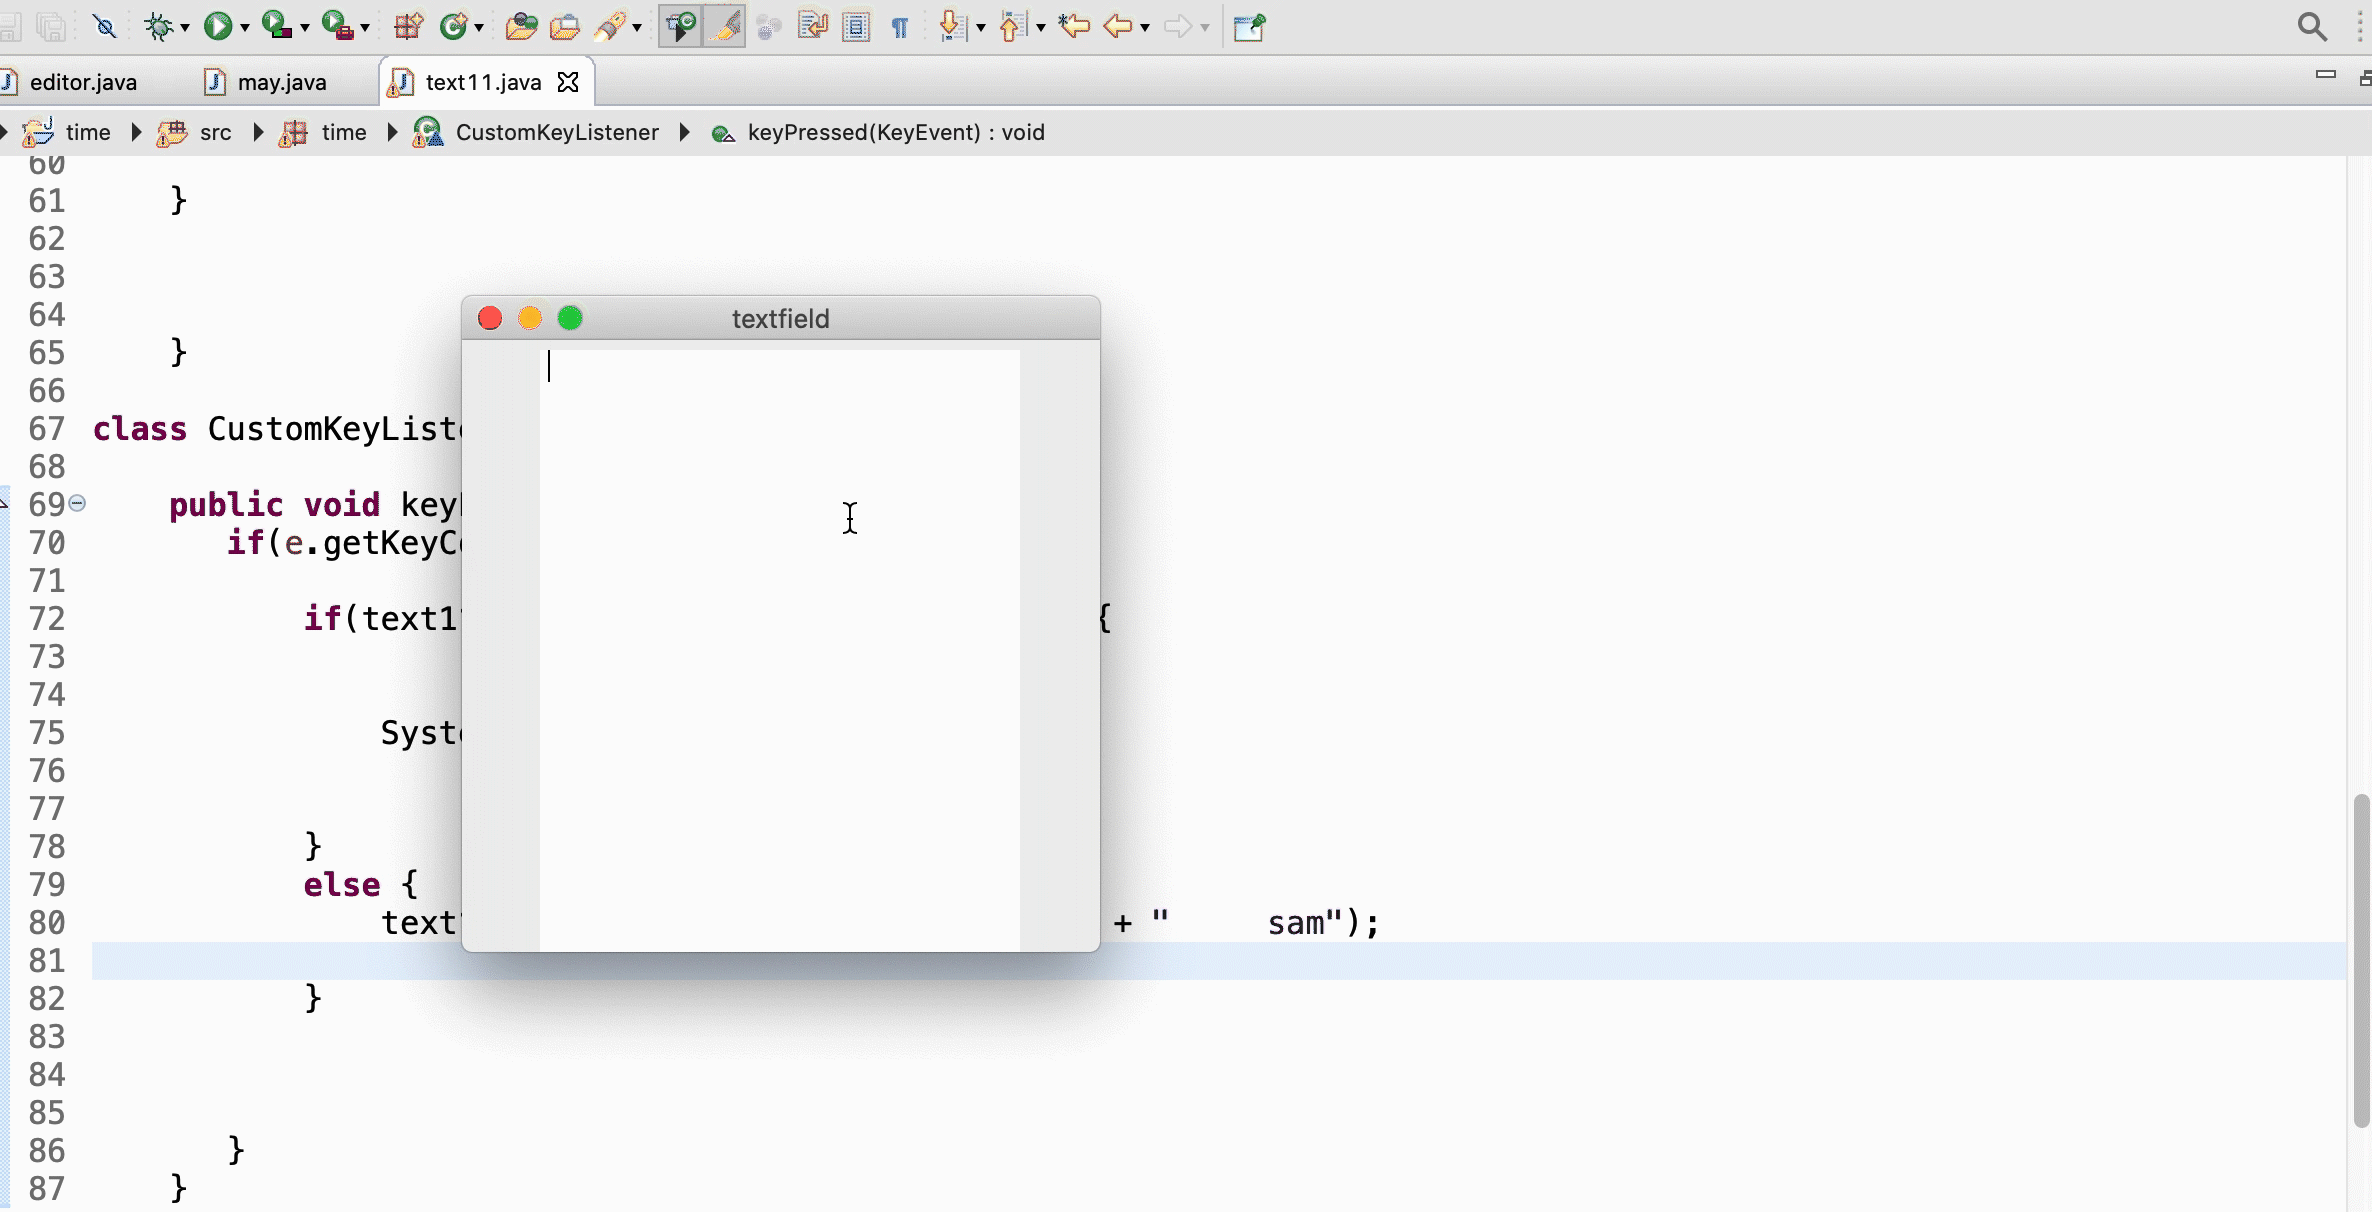Viewport: 2372px width, 1212px height.
Task: Switch to the editor.java tab
Action: 85,82
